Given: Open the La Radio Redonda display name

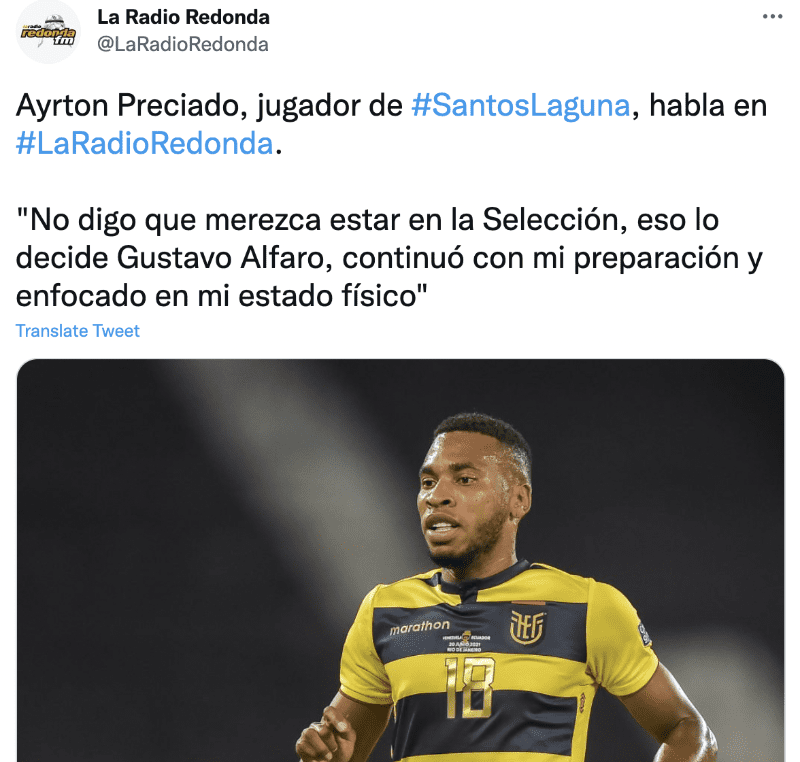Looking at the screenshot, I should 183,17.
